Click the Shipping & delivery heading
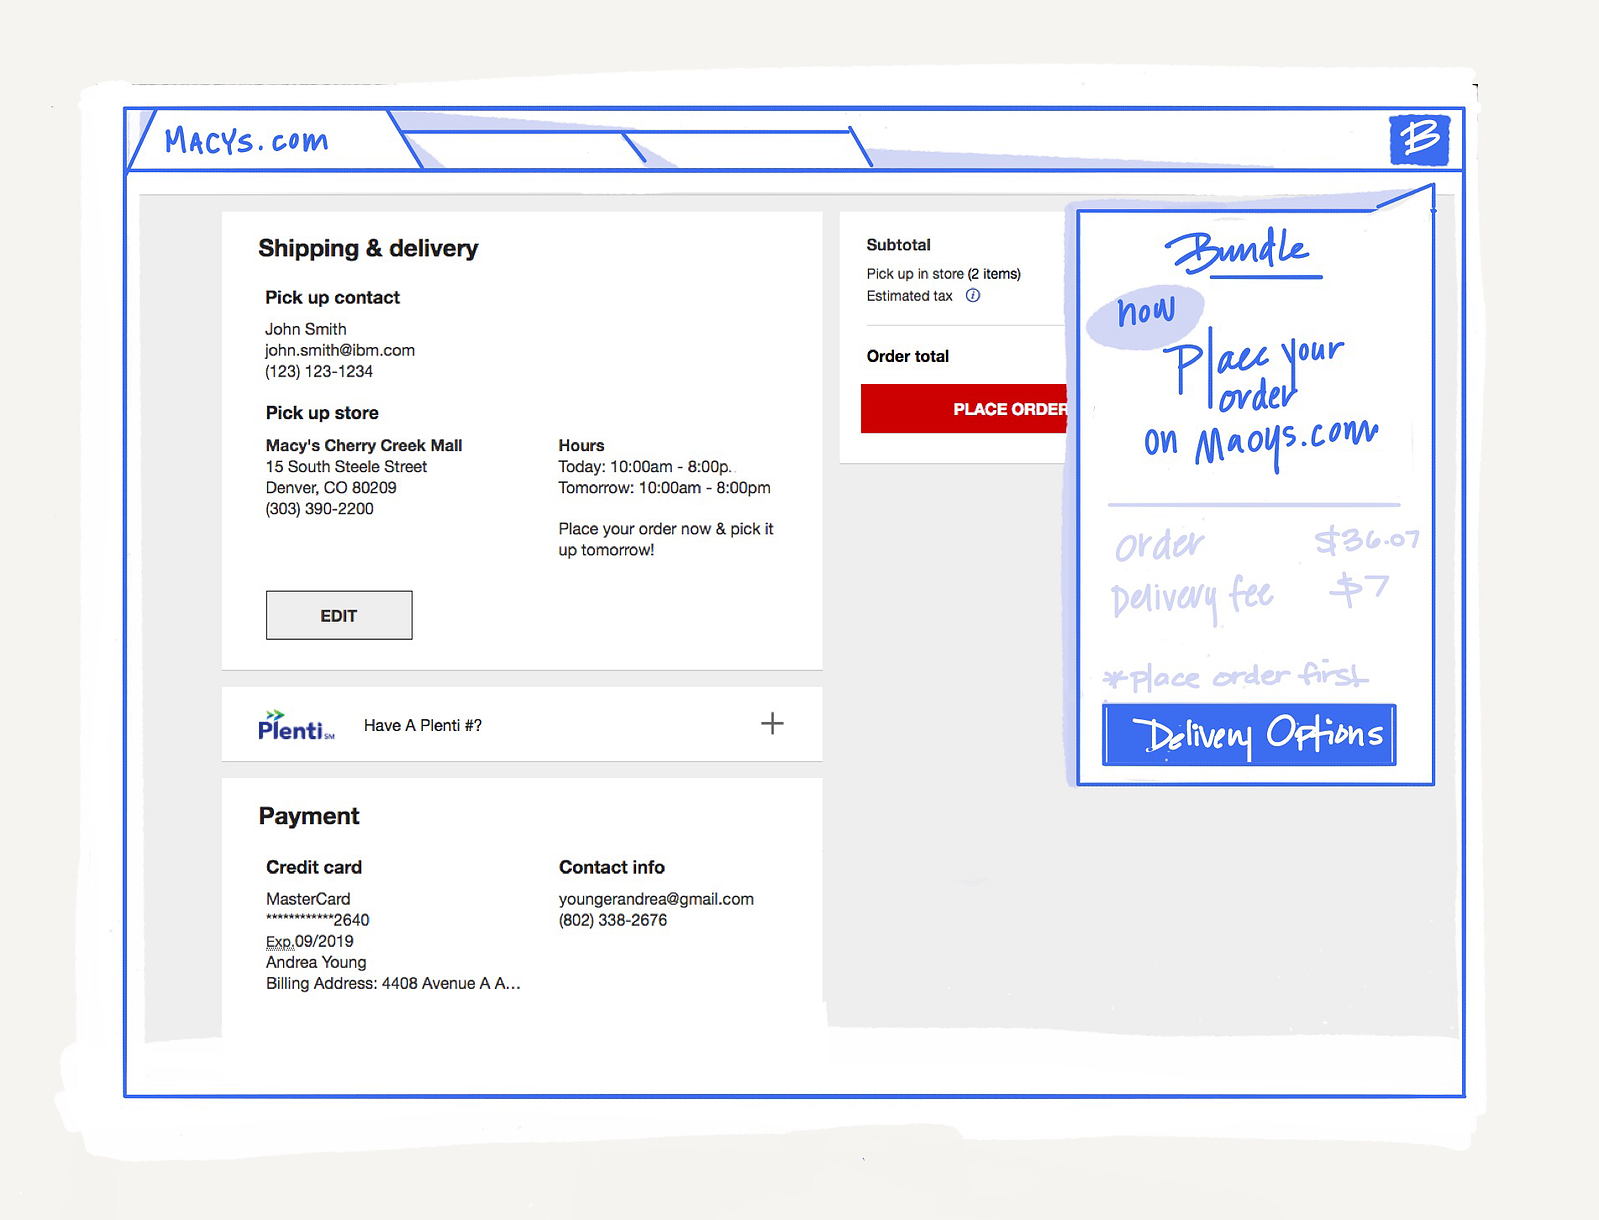1599x1220 pixels. (368, 248)
